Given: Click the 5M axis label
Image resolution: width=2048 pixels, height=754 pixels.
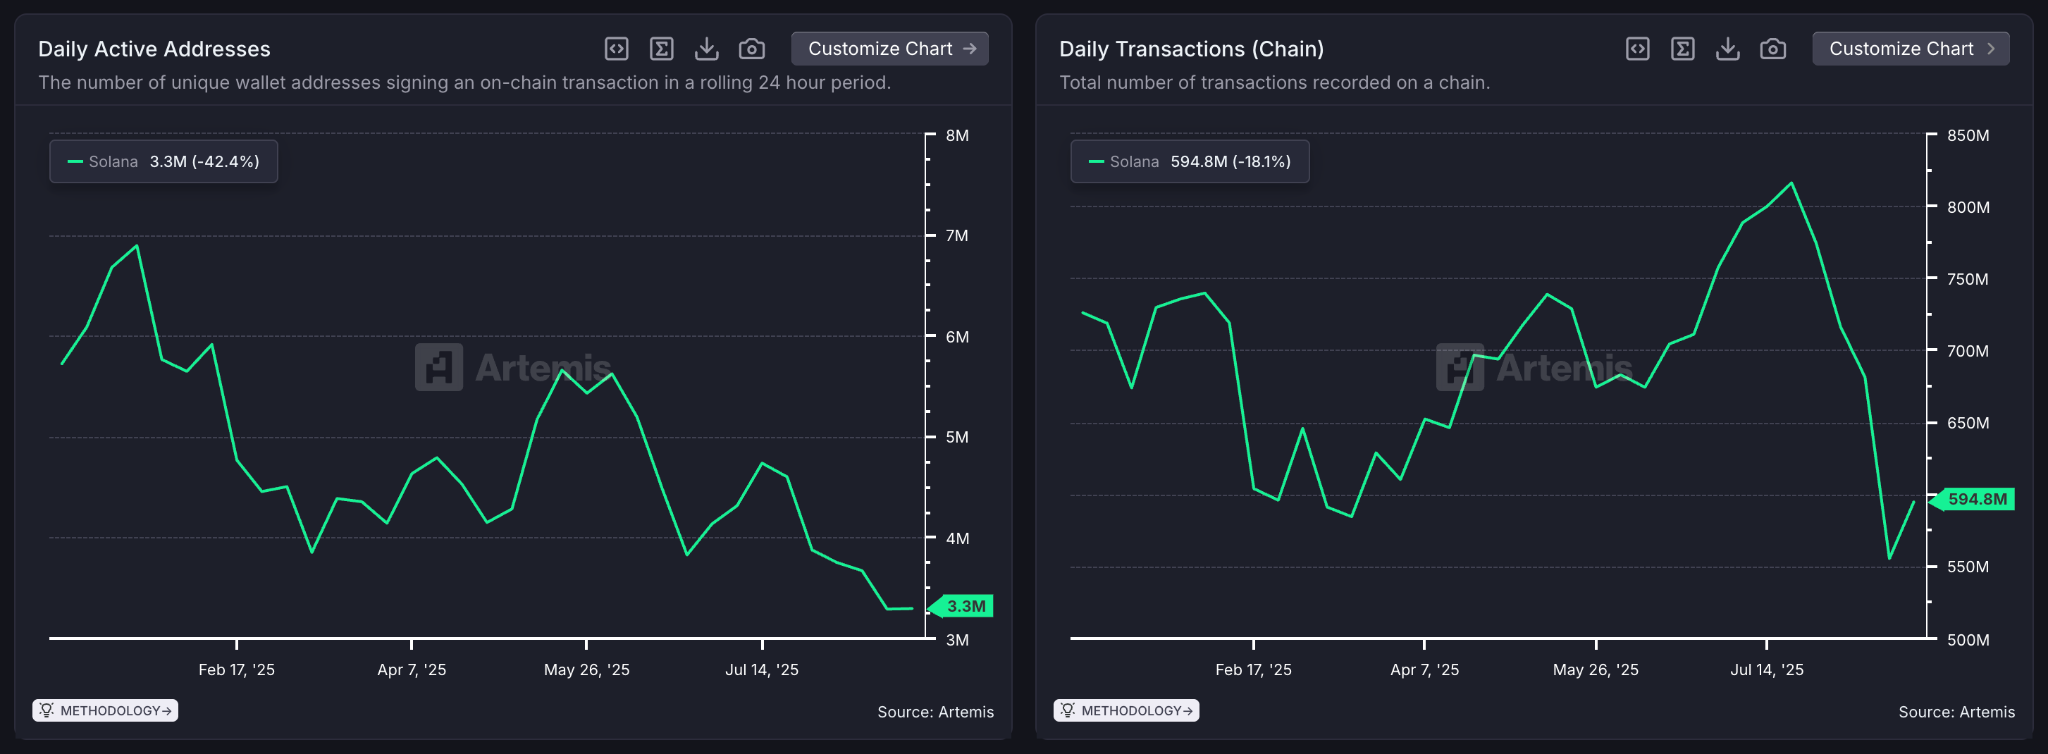Looking at the screenshot, I should point(957,437).
